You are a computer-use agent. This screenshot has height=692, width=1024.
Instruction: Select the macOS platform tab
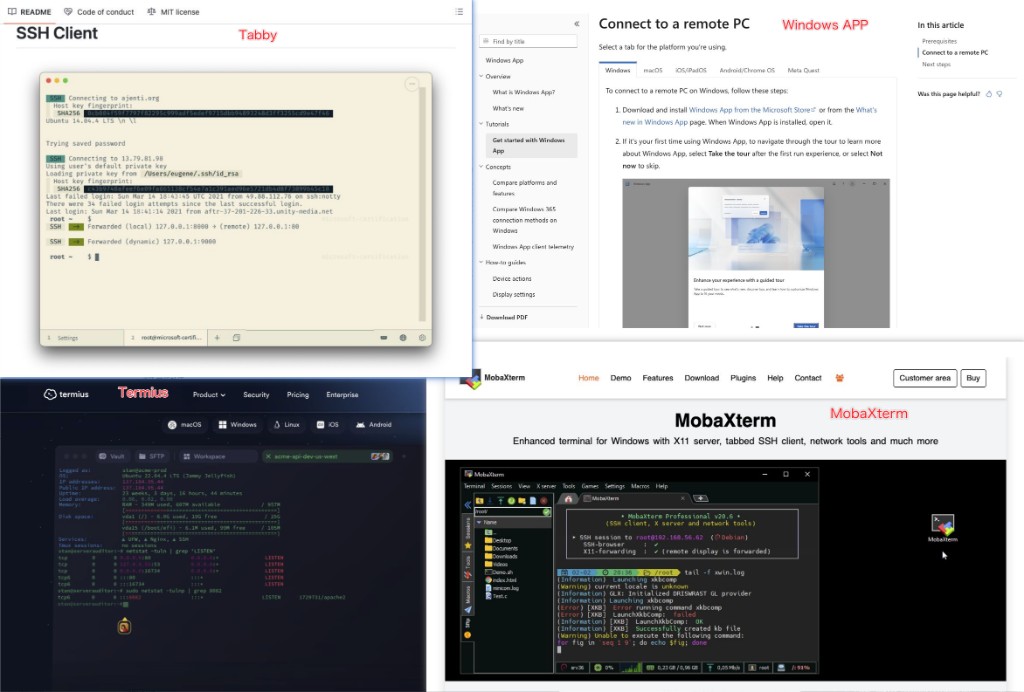click(653, 70)
